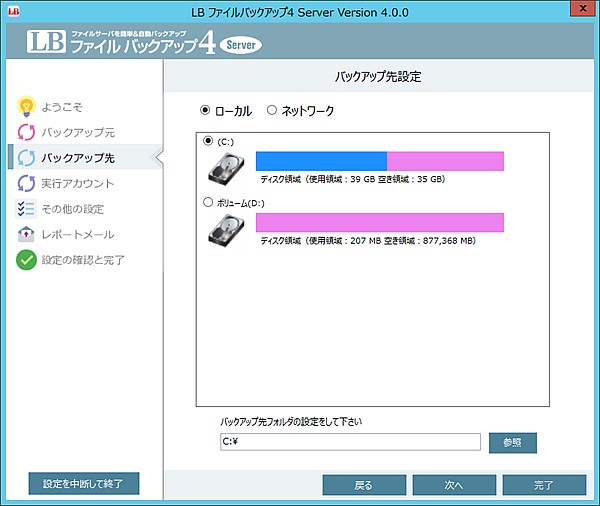This screenshot has width=600, height=506.
Task: Close the window with the X button
Action: [582, 8]
